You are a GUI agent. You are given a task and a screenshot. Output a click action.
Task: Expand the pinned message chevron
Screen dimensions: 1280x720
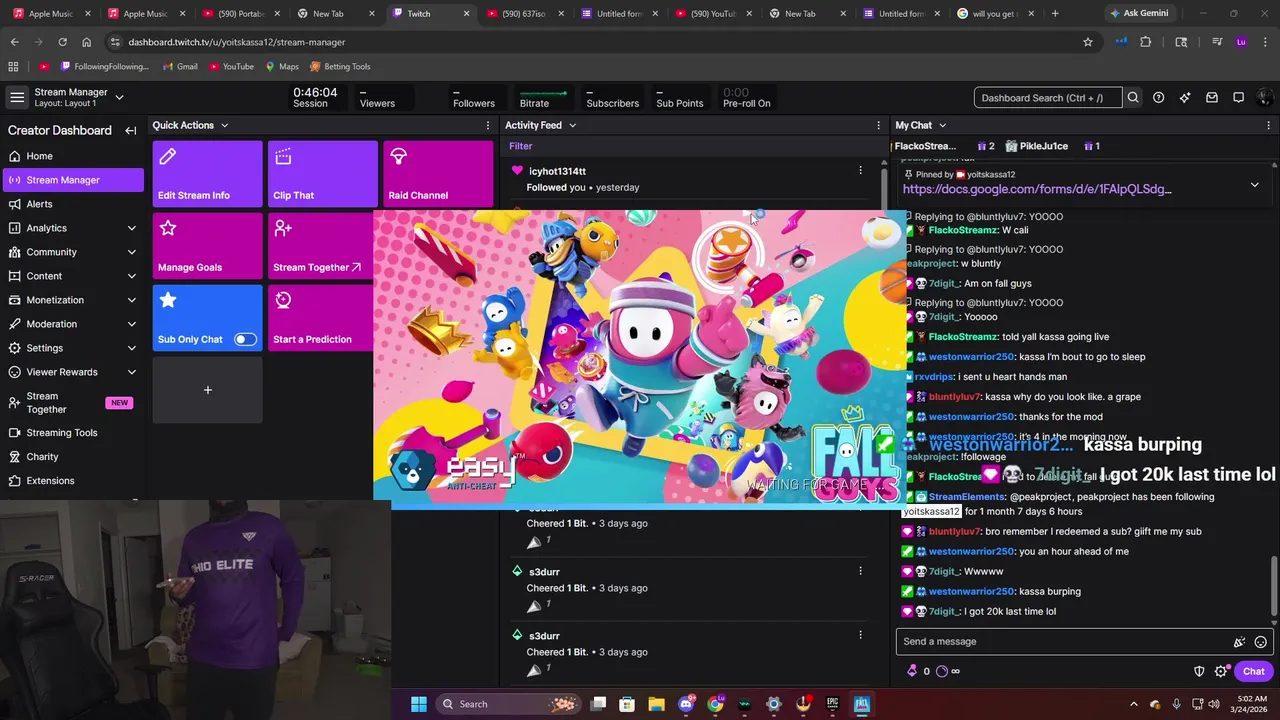[1255, 185]
